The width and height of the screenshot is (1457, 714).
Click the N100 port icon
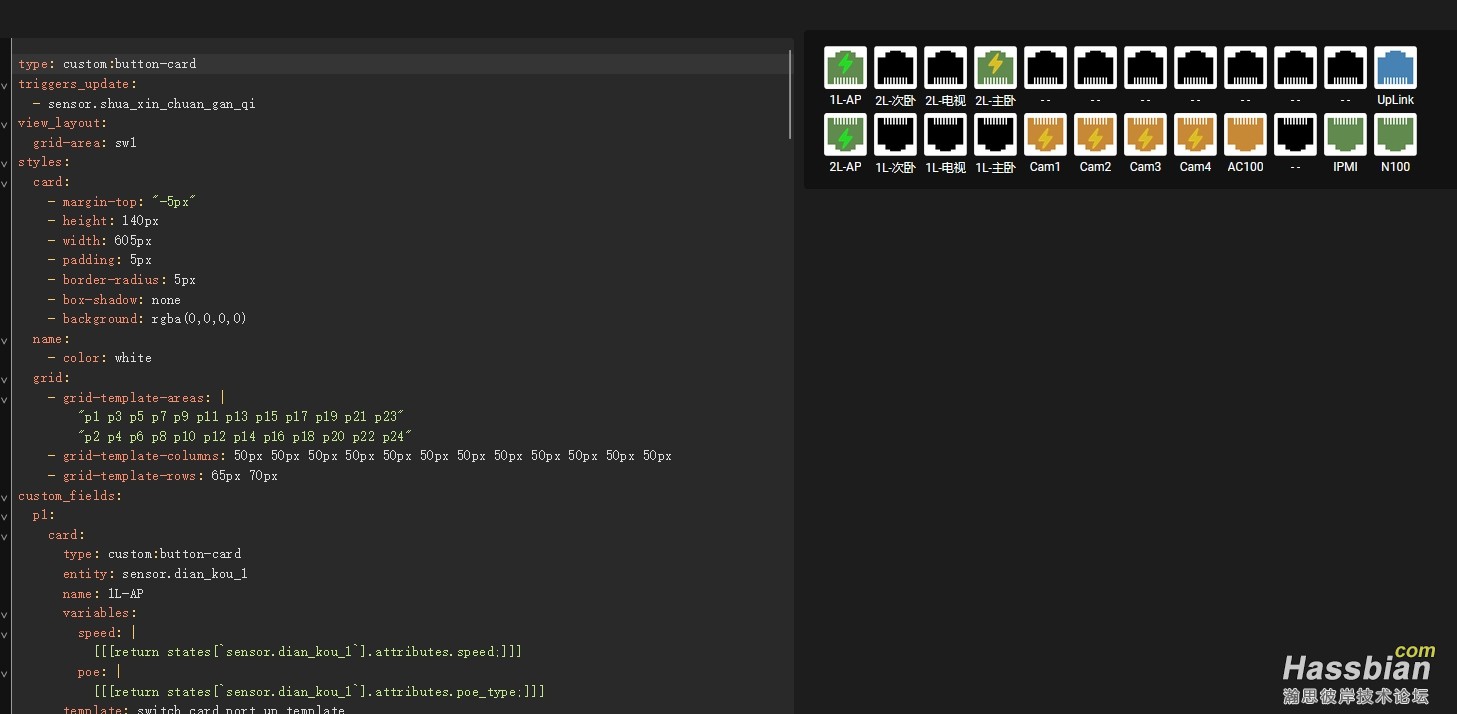pos(1395,135)
